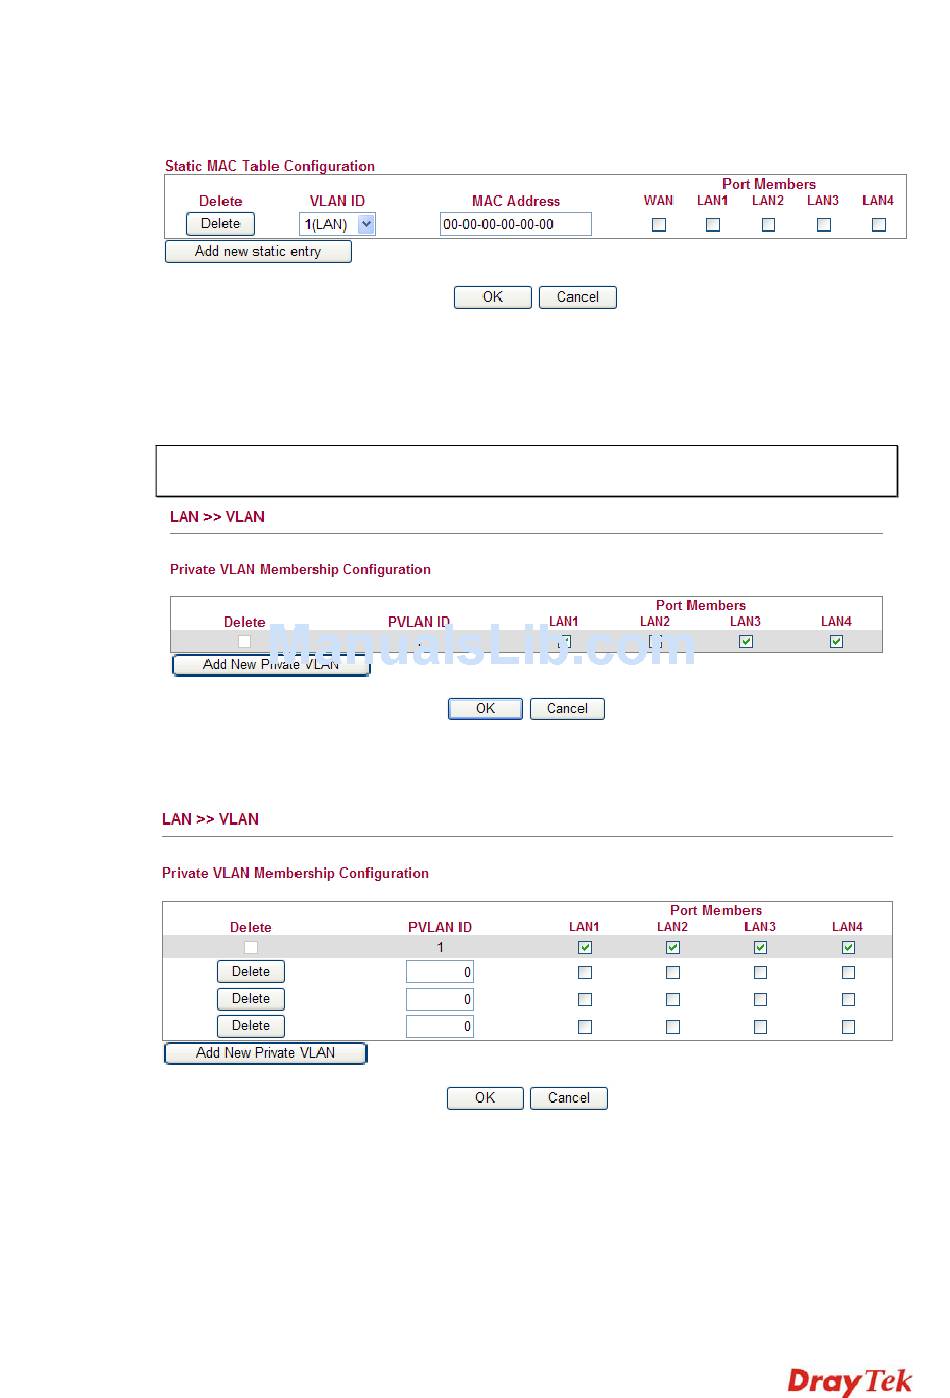Open the VLAN ID 1(LAN) dropdown
Image resolution: width=950 pixels, height=1398 pixels.
337,225
